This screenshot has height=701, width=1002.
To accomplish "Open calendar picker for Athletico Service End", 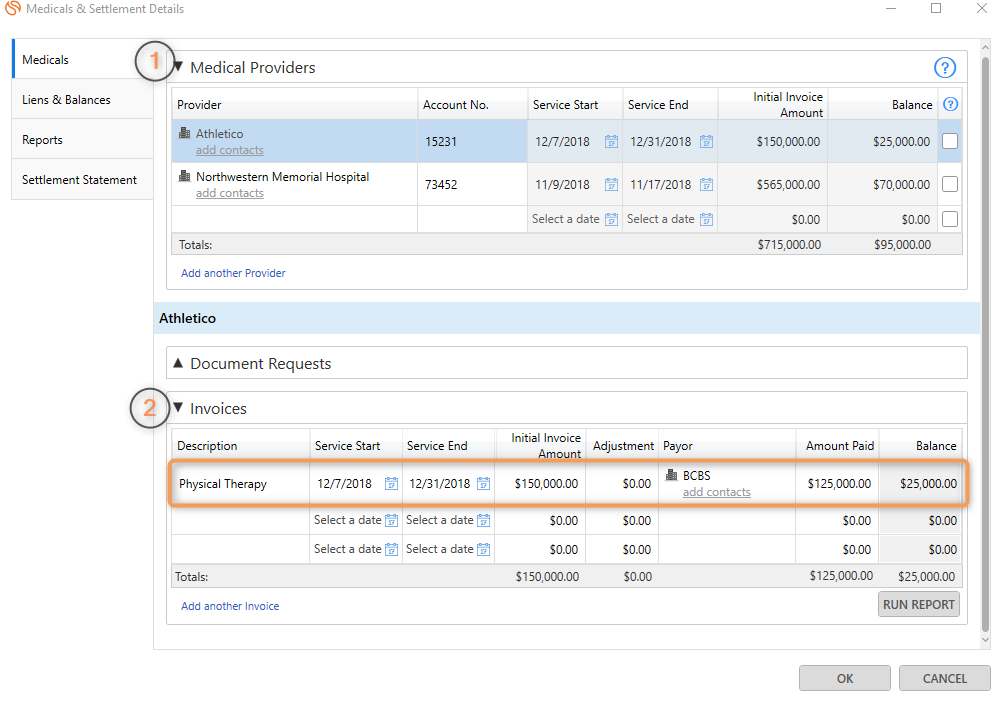I will (706, 142).
